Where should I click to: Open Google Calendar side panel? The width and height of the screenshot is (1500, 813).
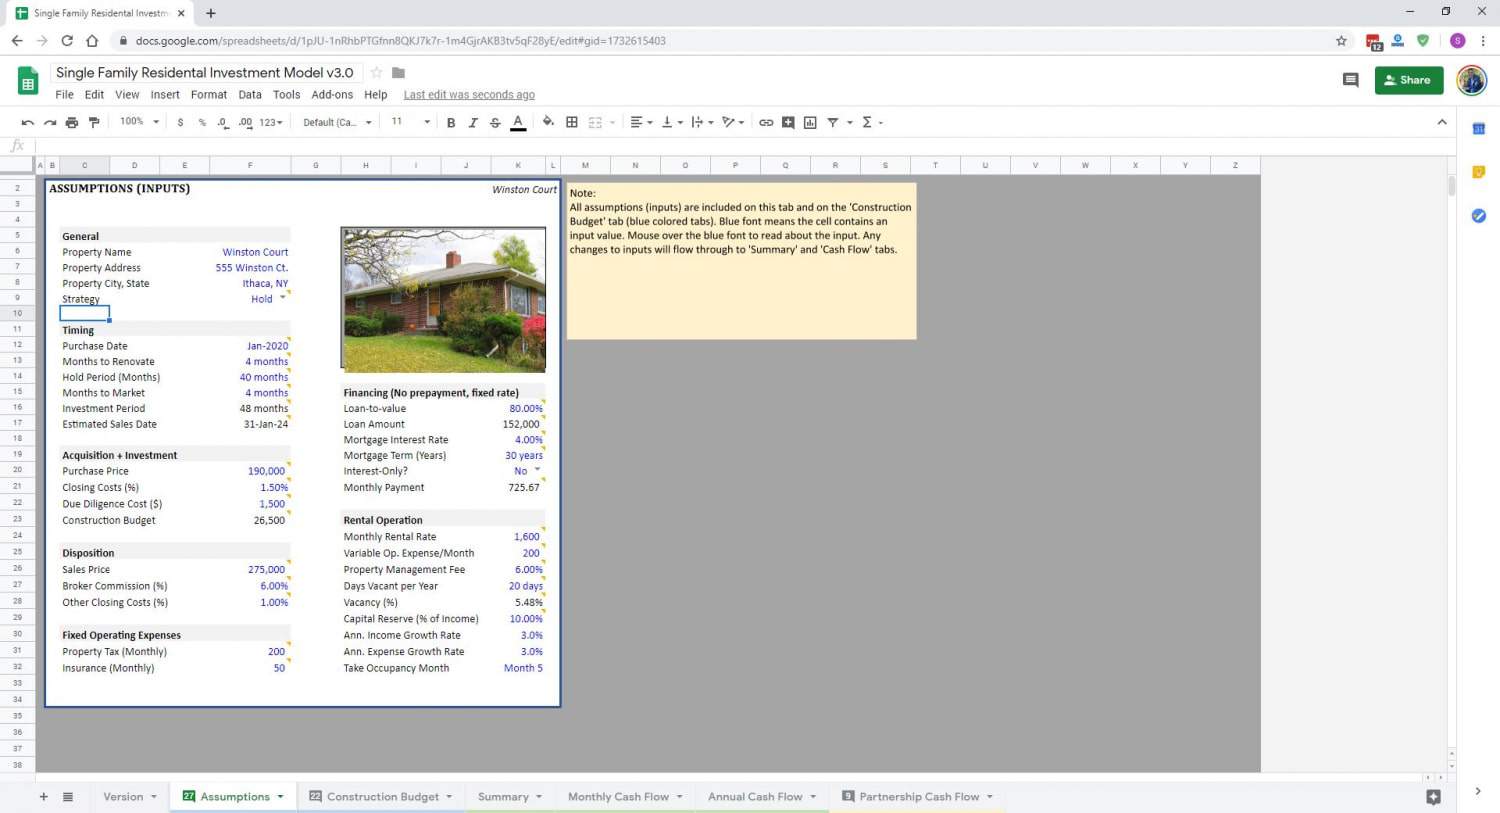(x=1478, y=128)
